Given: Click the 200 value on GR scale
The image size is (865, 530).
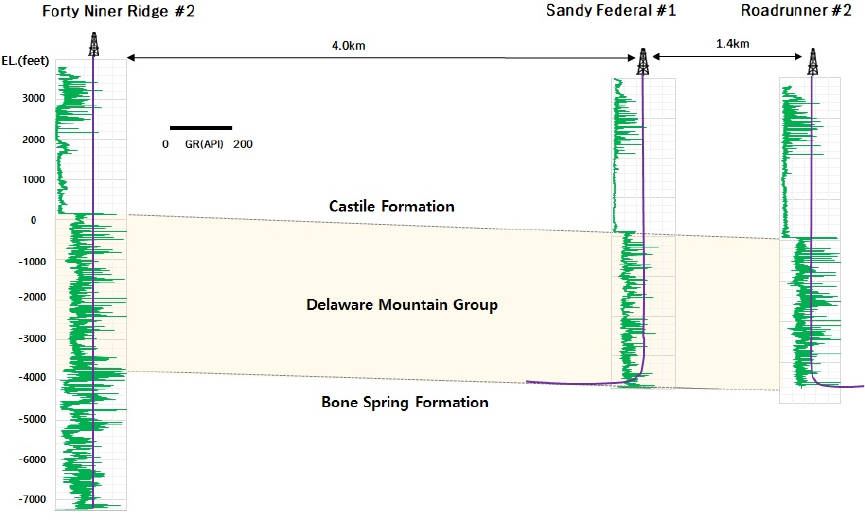Looking at the screenshot, I should pyautogui.click(x=242, y=144).
